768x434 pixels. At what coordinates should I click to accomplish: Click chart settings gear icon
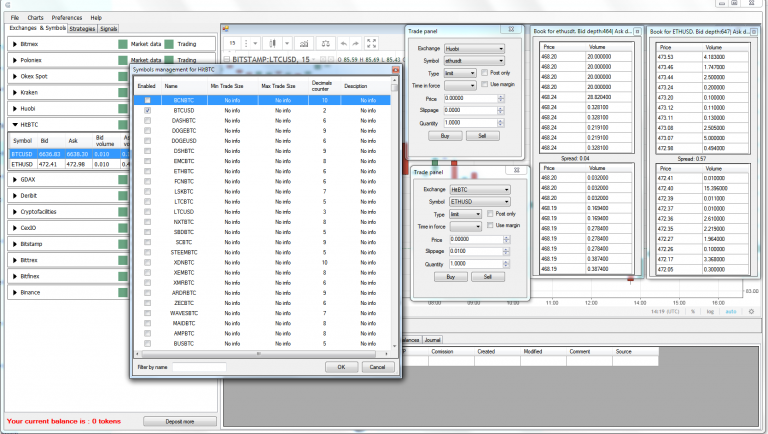pos(751,312)
